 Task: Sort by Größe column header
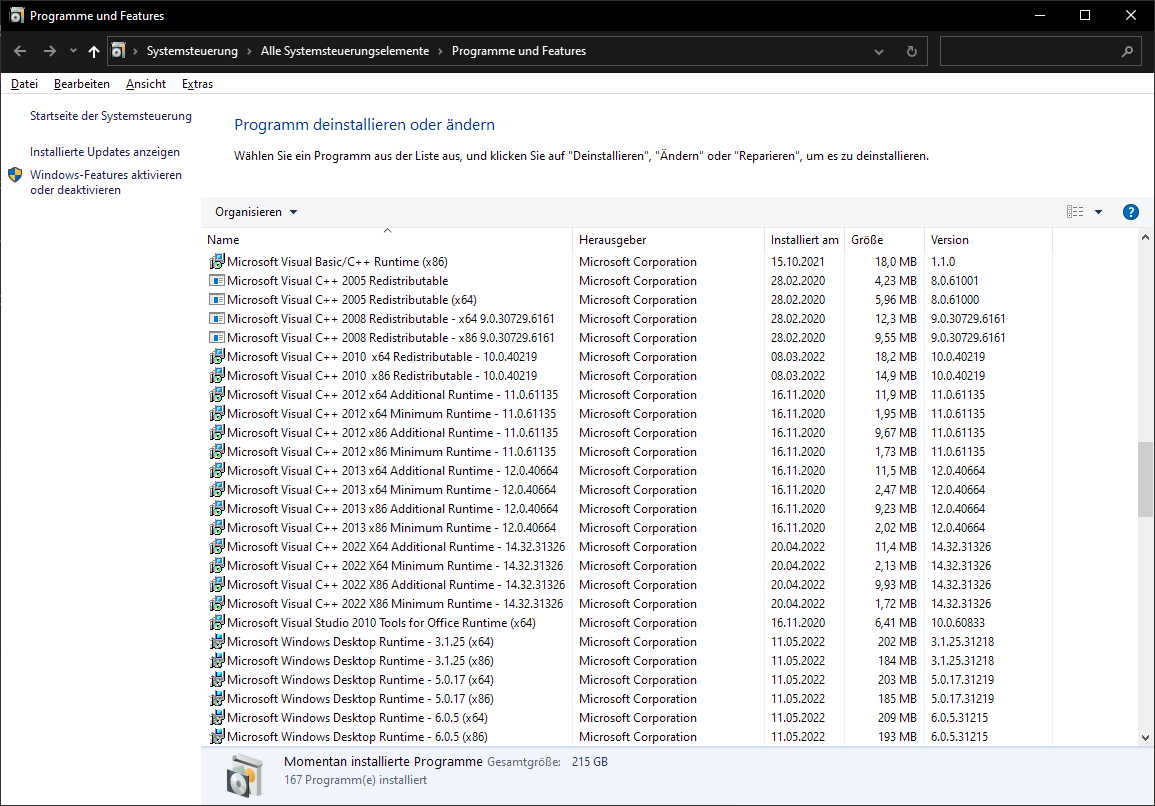click(x=884, y=239)
